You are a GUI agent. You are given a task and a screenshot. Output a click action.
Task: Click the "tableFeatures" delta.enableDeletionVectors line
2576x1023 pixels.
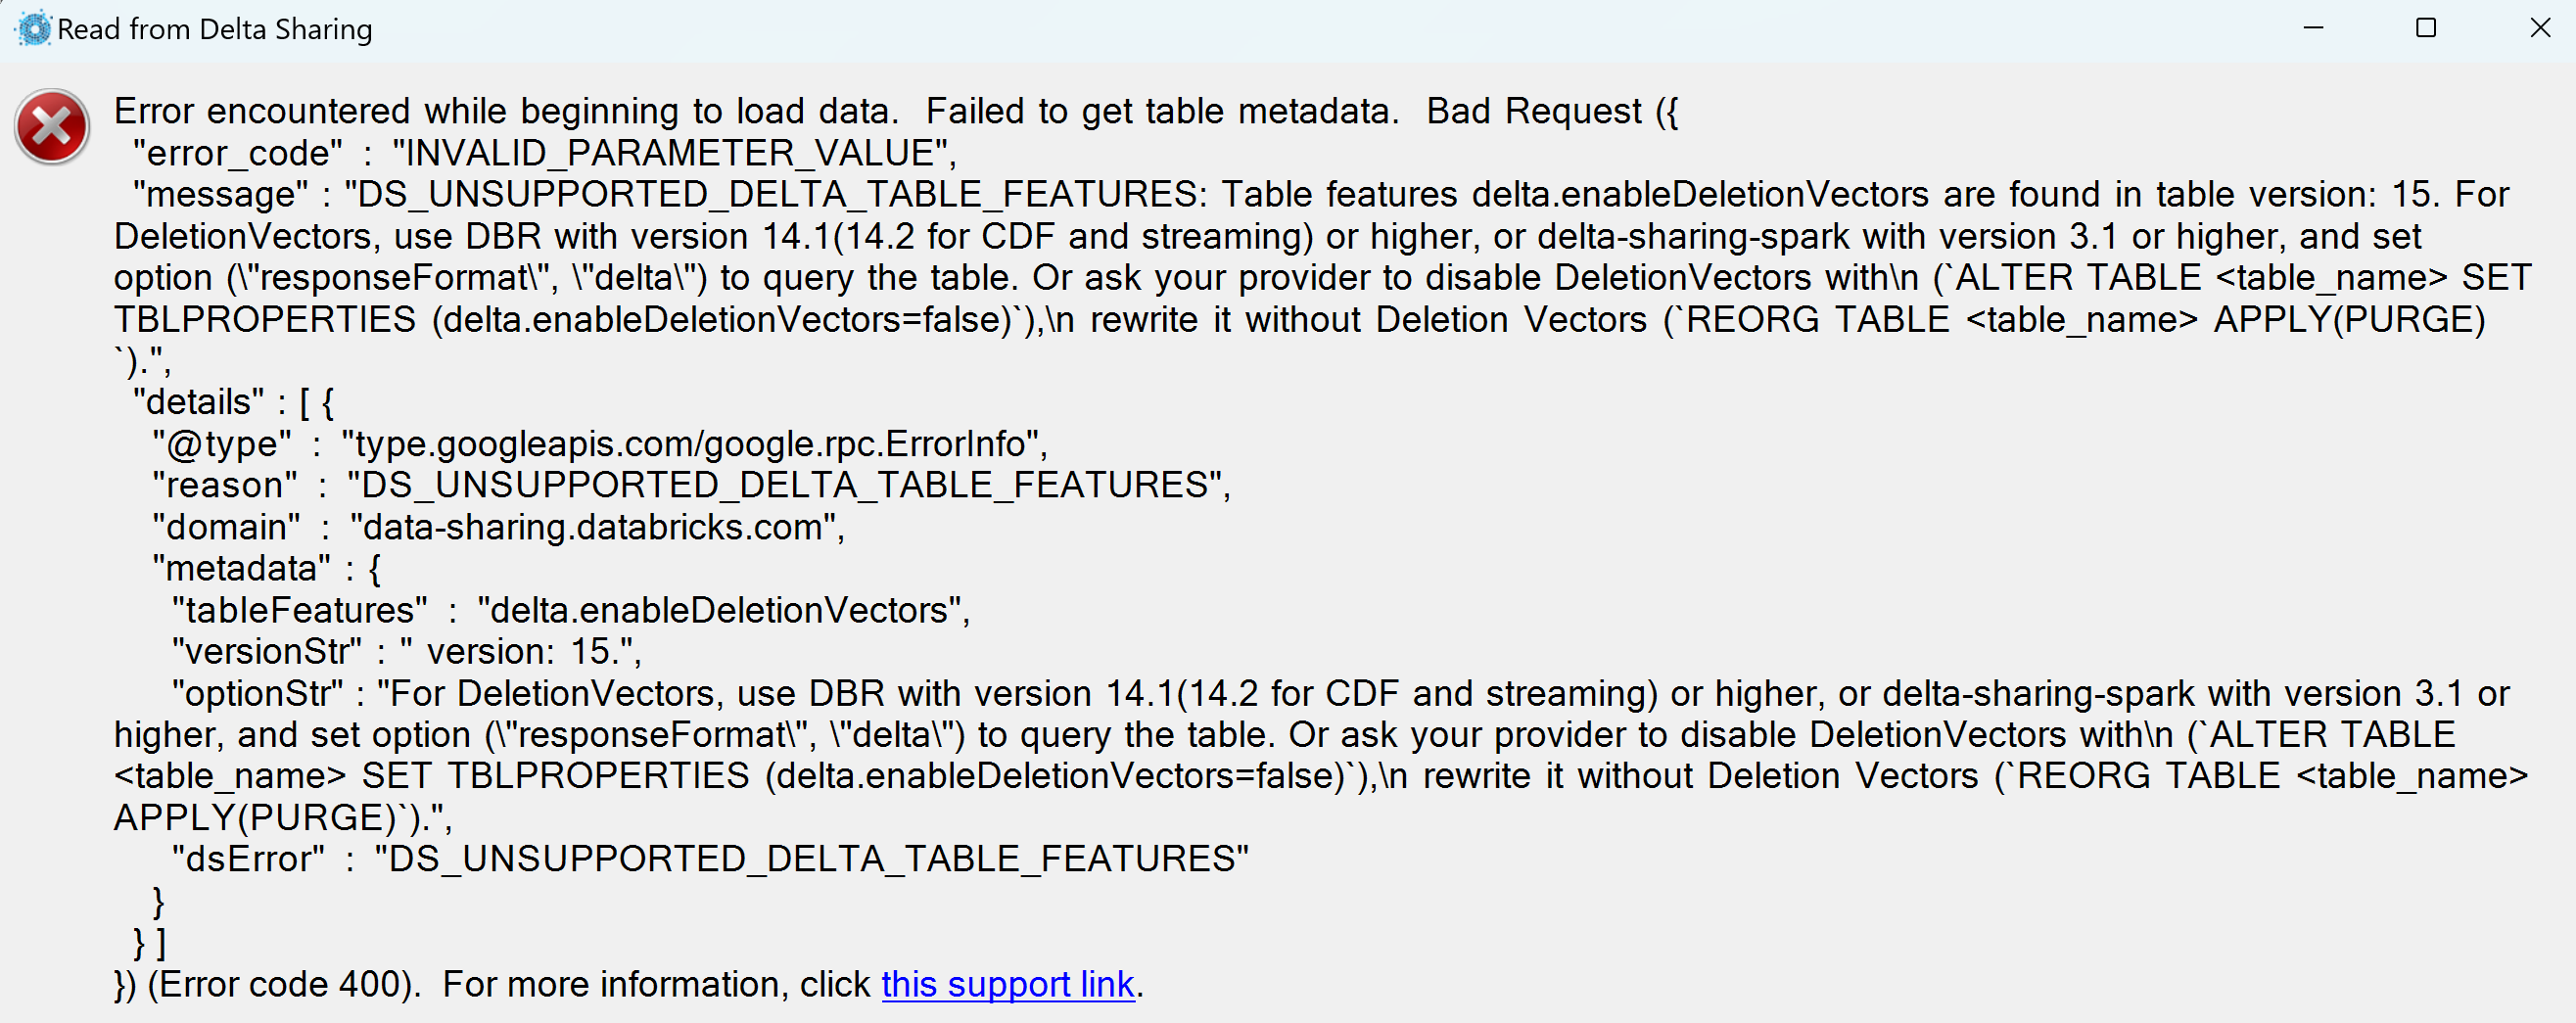(x=570, y=610)
